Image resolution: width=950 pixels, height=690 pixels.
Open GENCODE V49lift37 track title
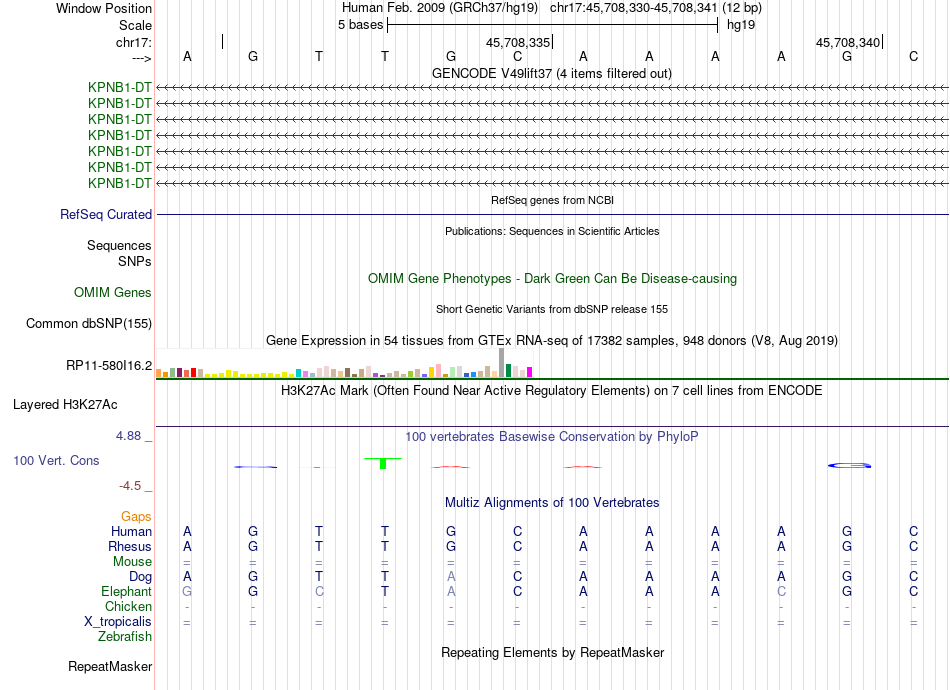[x=552, y=74]
